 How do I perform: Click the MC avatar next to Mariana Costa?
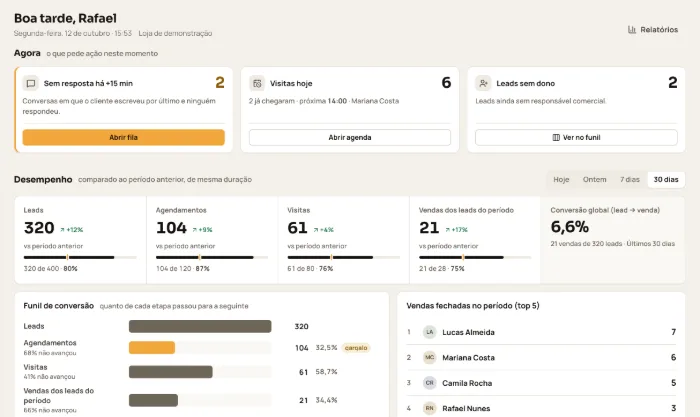point(429,358)
